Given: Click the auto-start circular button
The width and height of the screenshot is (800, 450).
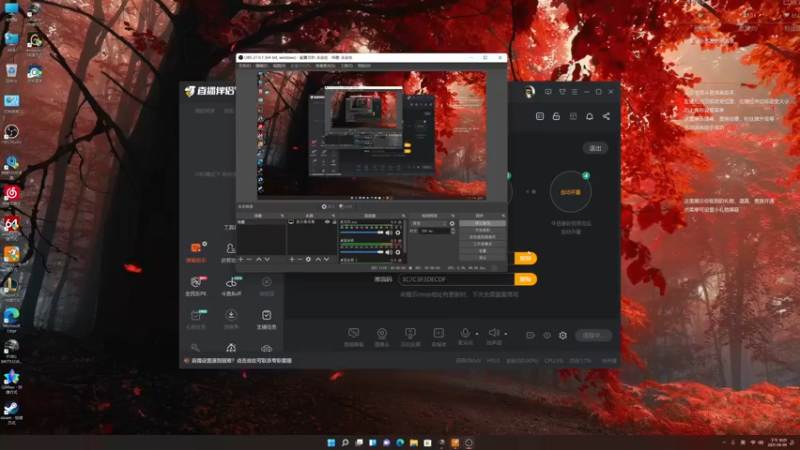Looking at the screenshot, I should [570, 192].
